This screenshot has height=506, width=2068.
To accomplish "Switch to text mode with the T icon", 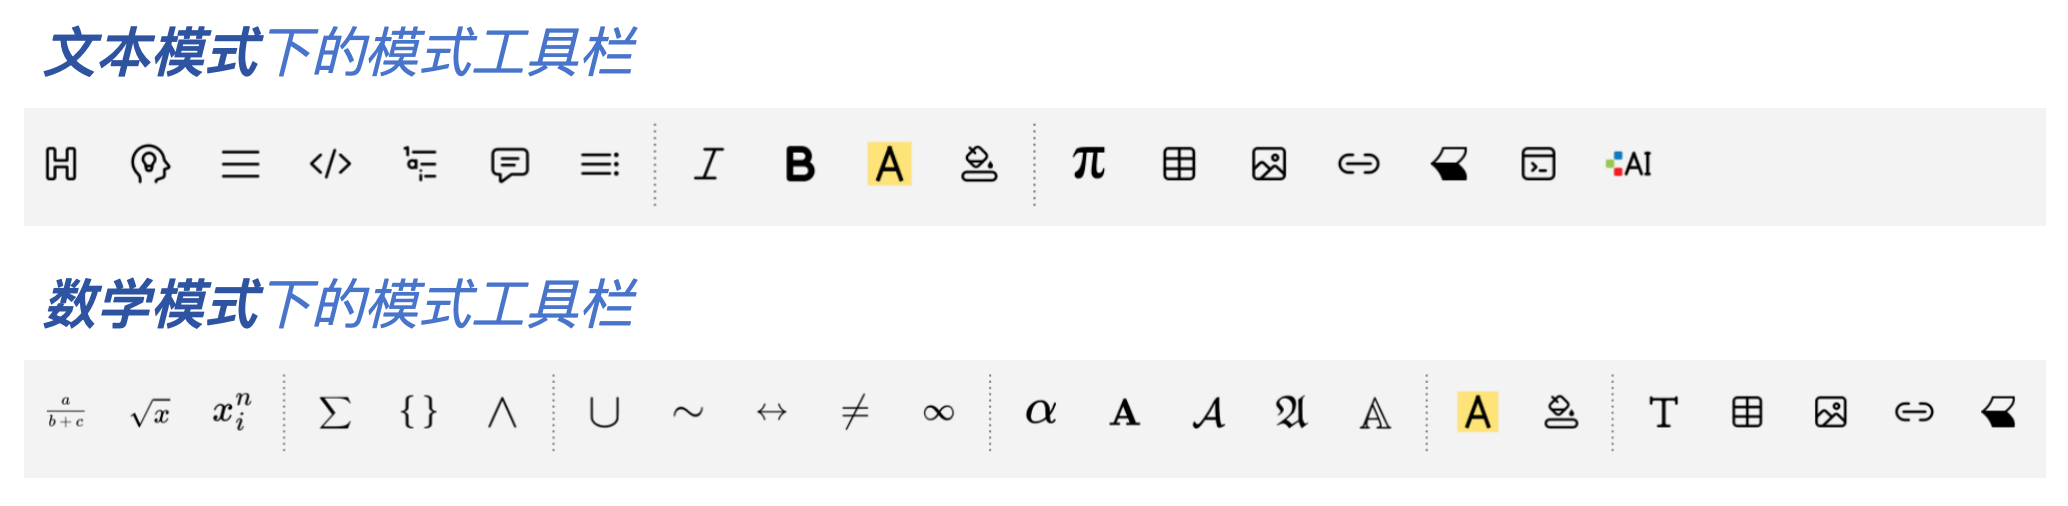I will 1663,412.
